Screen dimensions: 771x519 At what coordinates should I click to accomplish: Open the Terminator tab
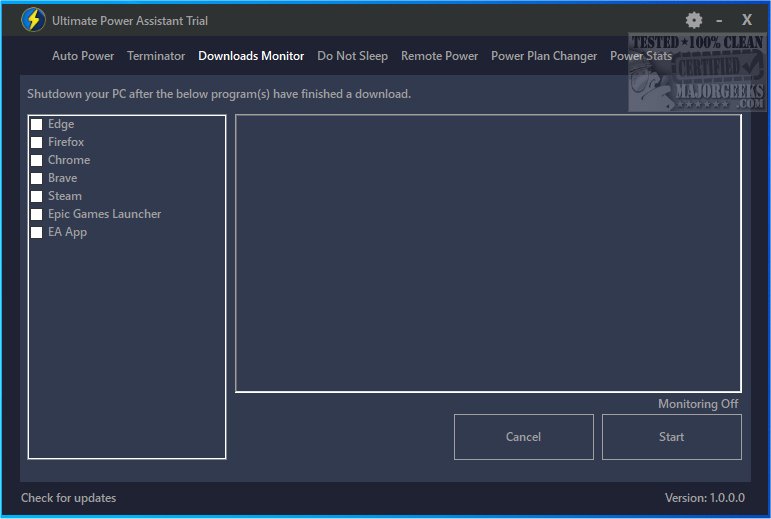coord(156,56)
